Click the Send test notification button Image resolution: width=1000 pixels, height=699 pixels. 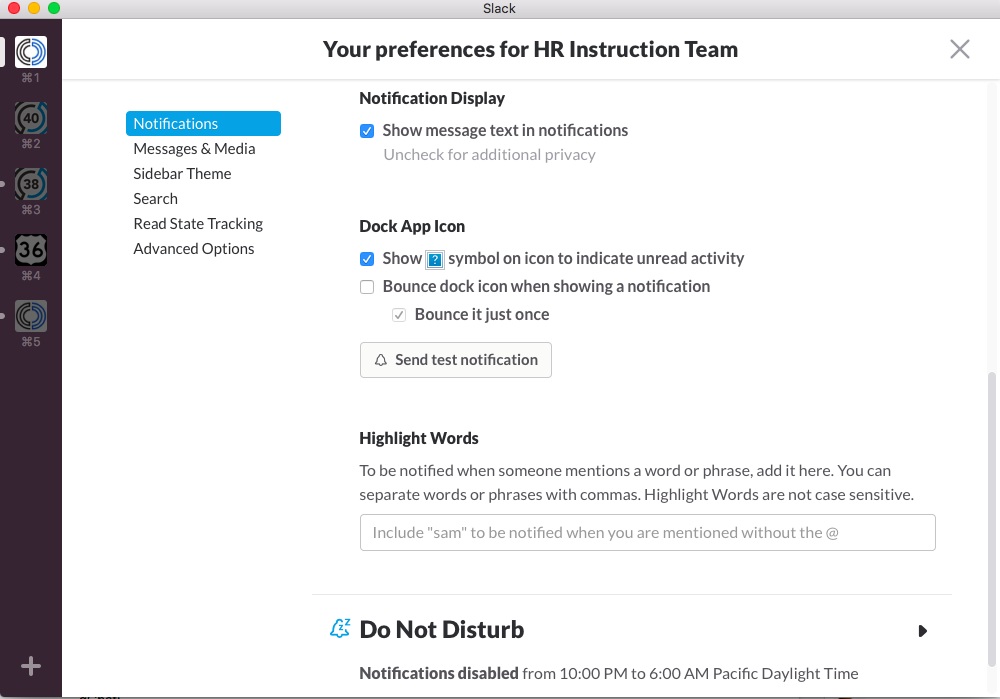(455, 360)
